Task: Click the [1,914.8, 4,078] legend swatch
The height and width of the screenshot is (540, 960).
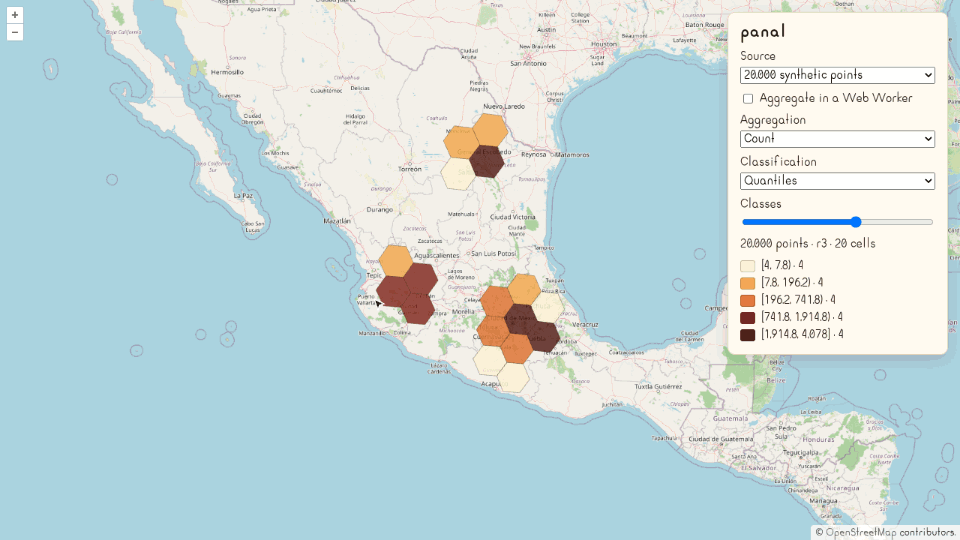Action: click(748, 335)
